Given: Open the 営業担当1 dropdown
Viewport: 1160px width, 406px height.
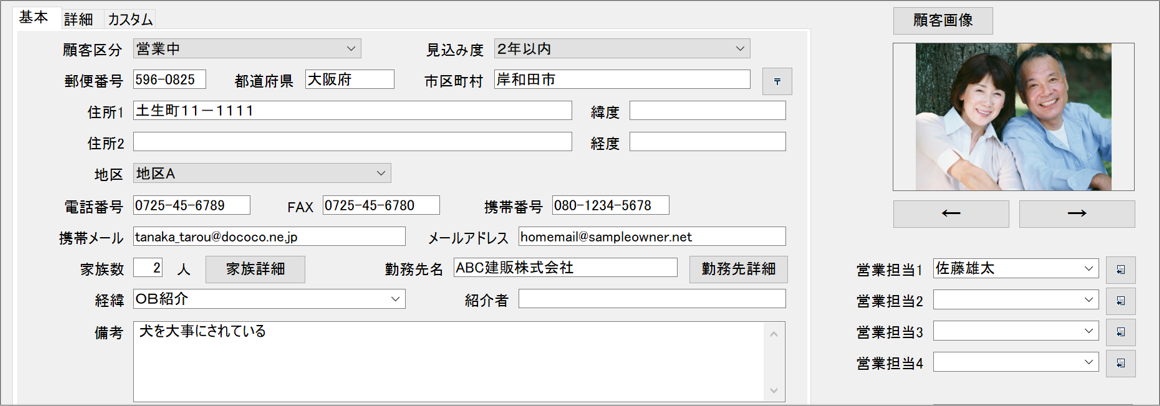Looking at the screenshot, I should [1089, 269].
